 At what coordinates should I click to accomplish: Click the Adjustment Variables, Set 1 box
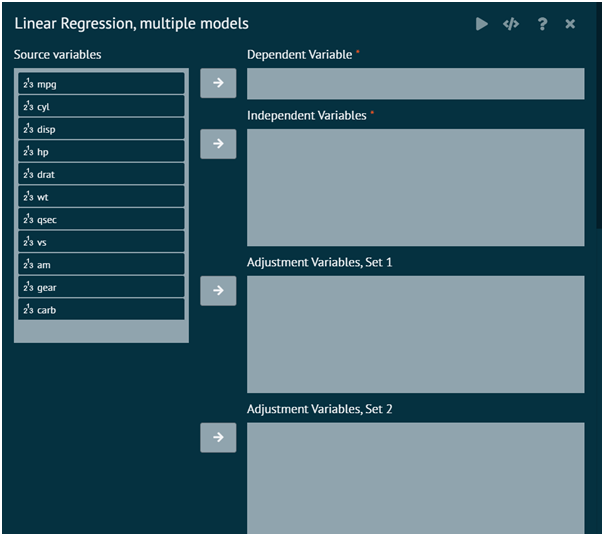(416, 334)
